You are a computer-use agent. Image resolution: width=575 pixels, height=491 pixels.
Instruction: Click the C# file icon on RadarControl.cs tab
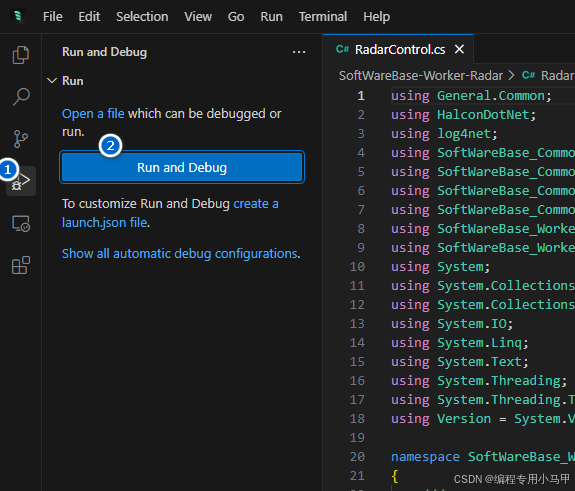coord(342,49)
